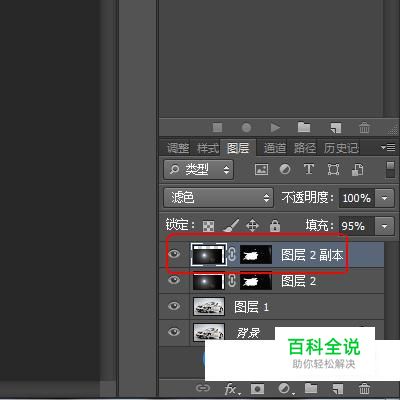Select the 图层 tab
400x400 pixels.
(x=238, y=148)
